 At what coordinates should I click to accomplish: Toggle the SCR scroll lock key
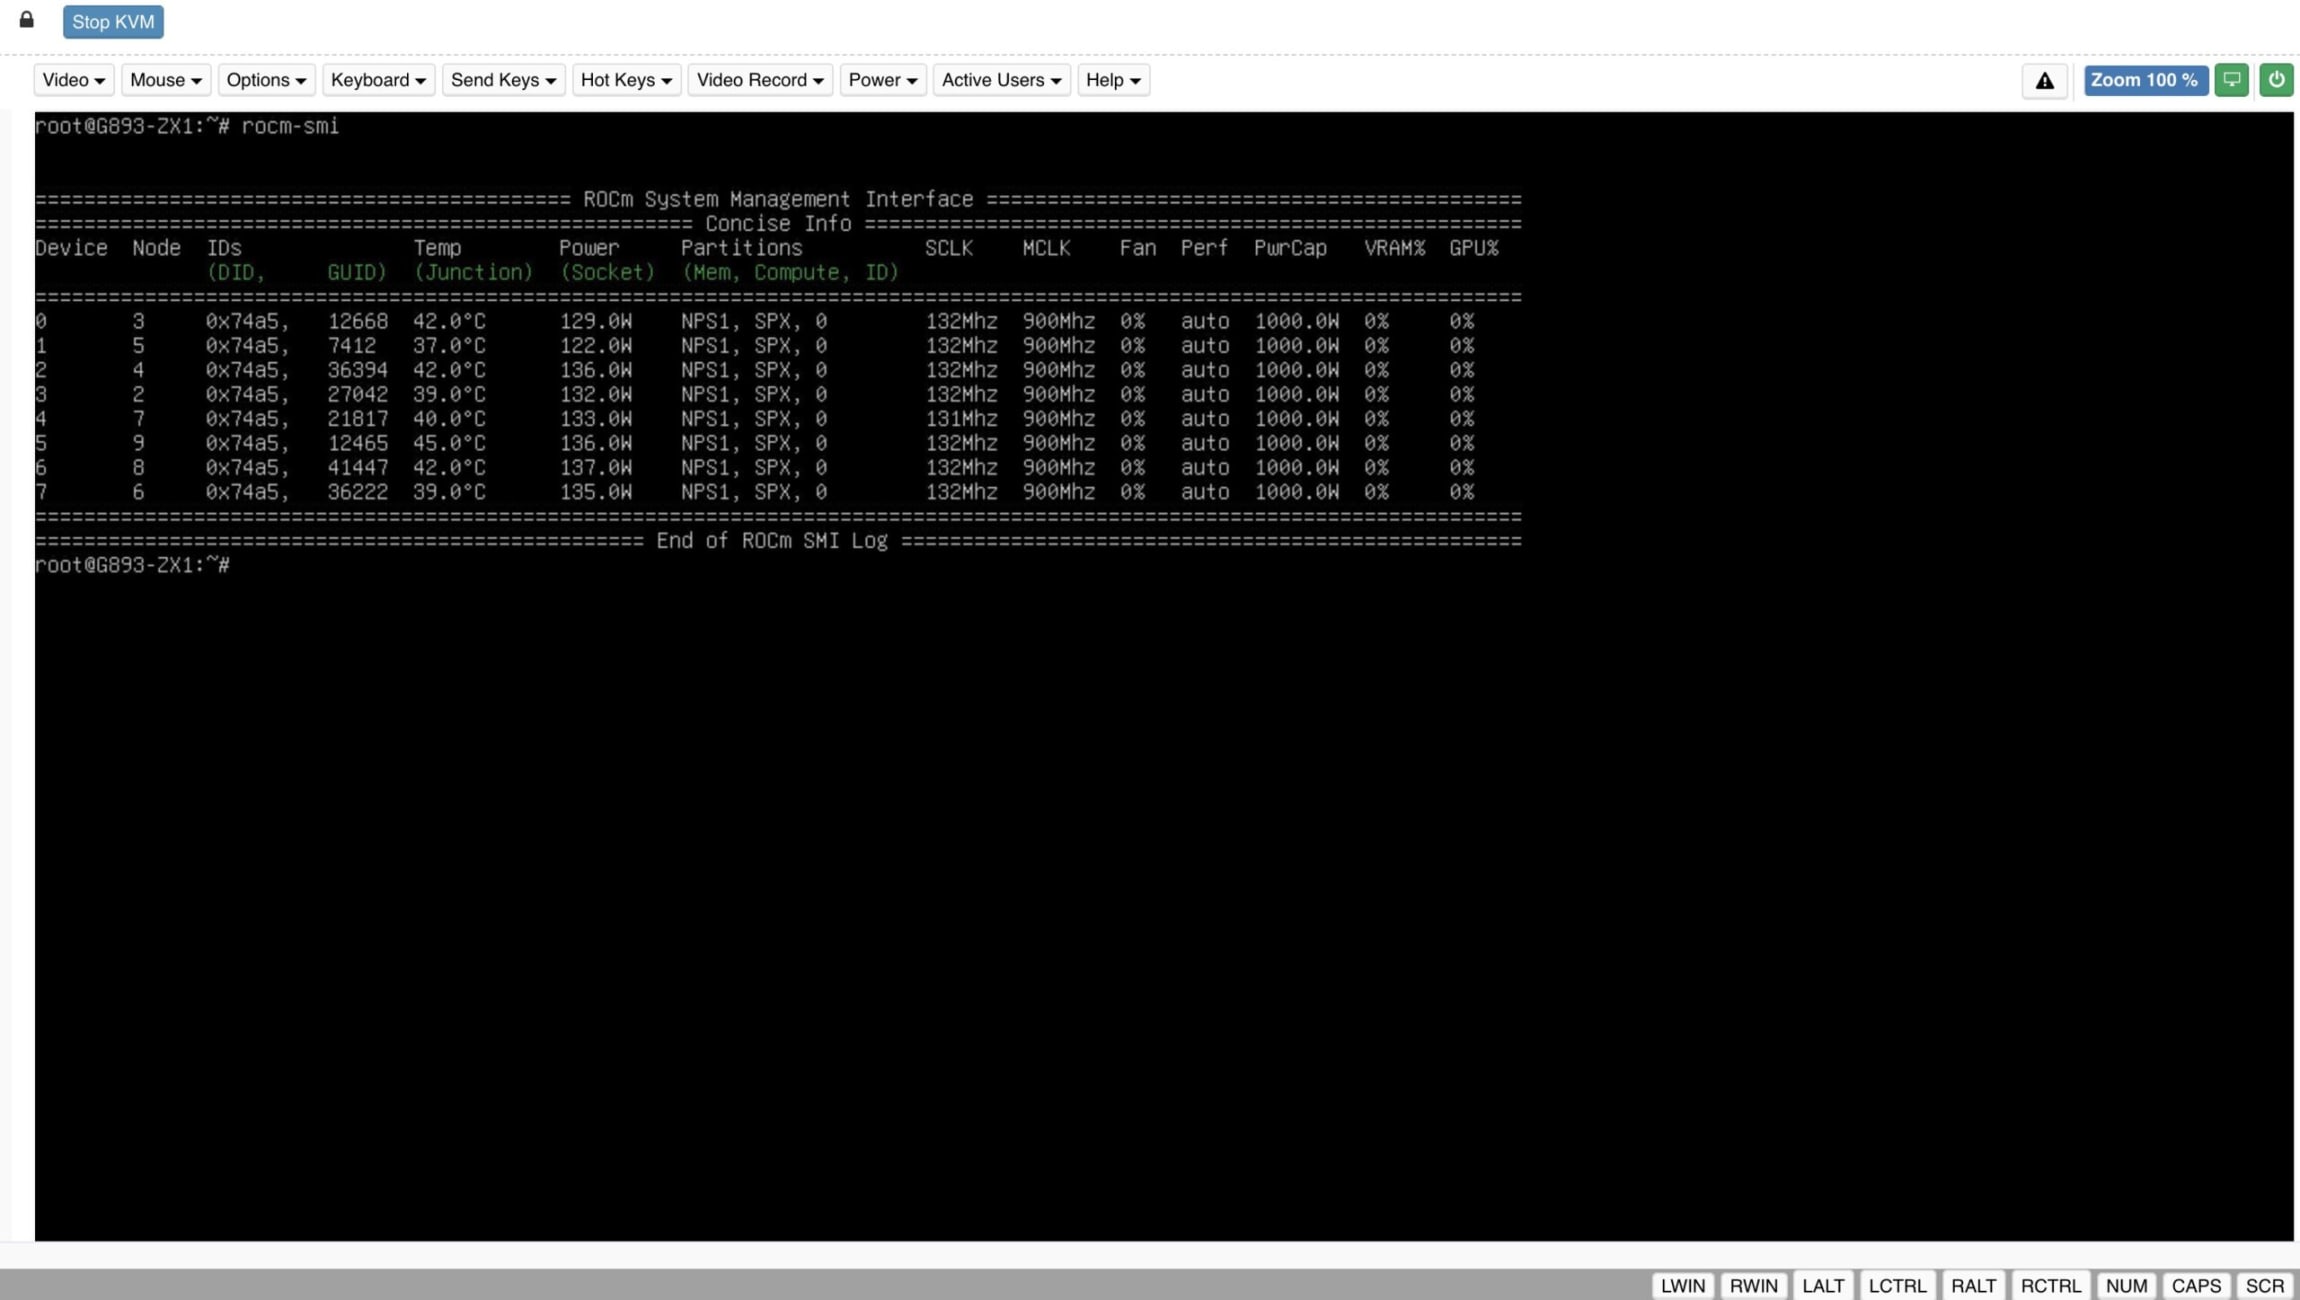pos(2262,1284)
